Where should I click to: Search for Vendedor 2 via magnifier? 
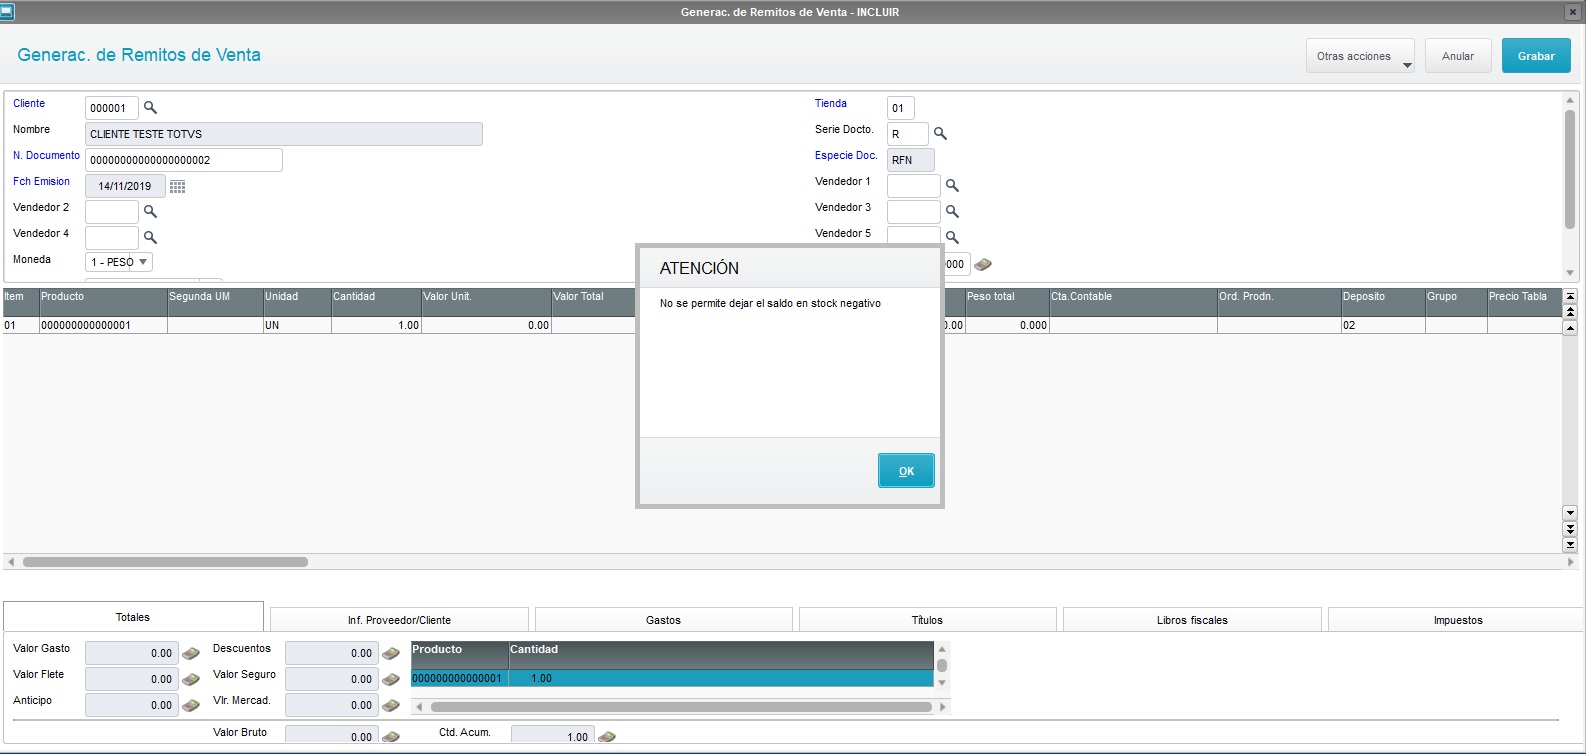click(150, 212)
